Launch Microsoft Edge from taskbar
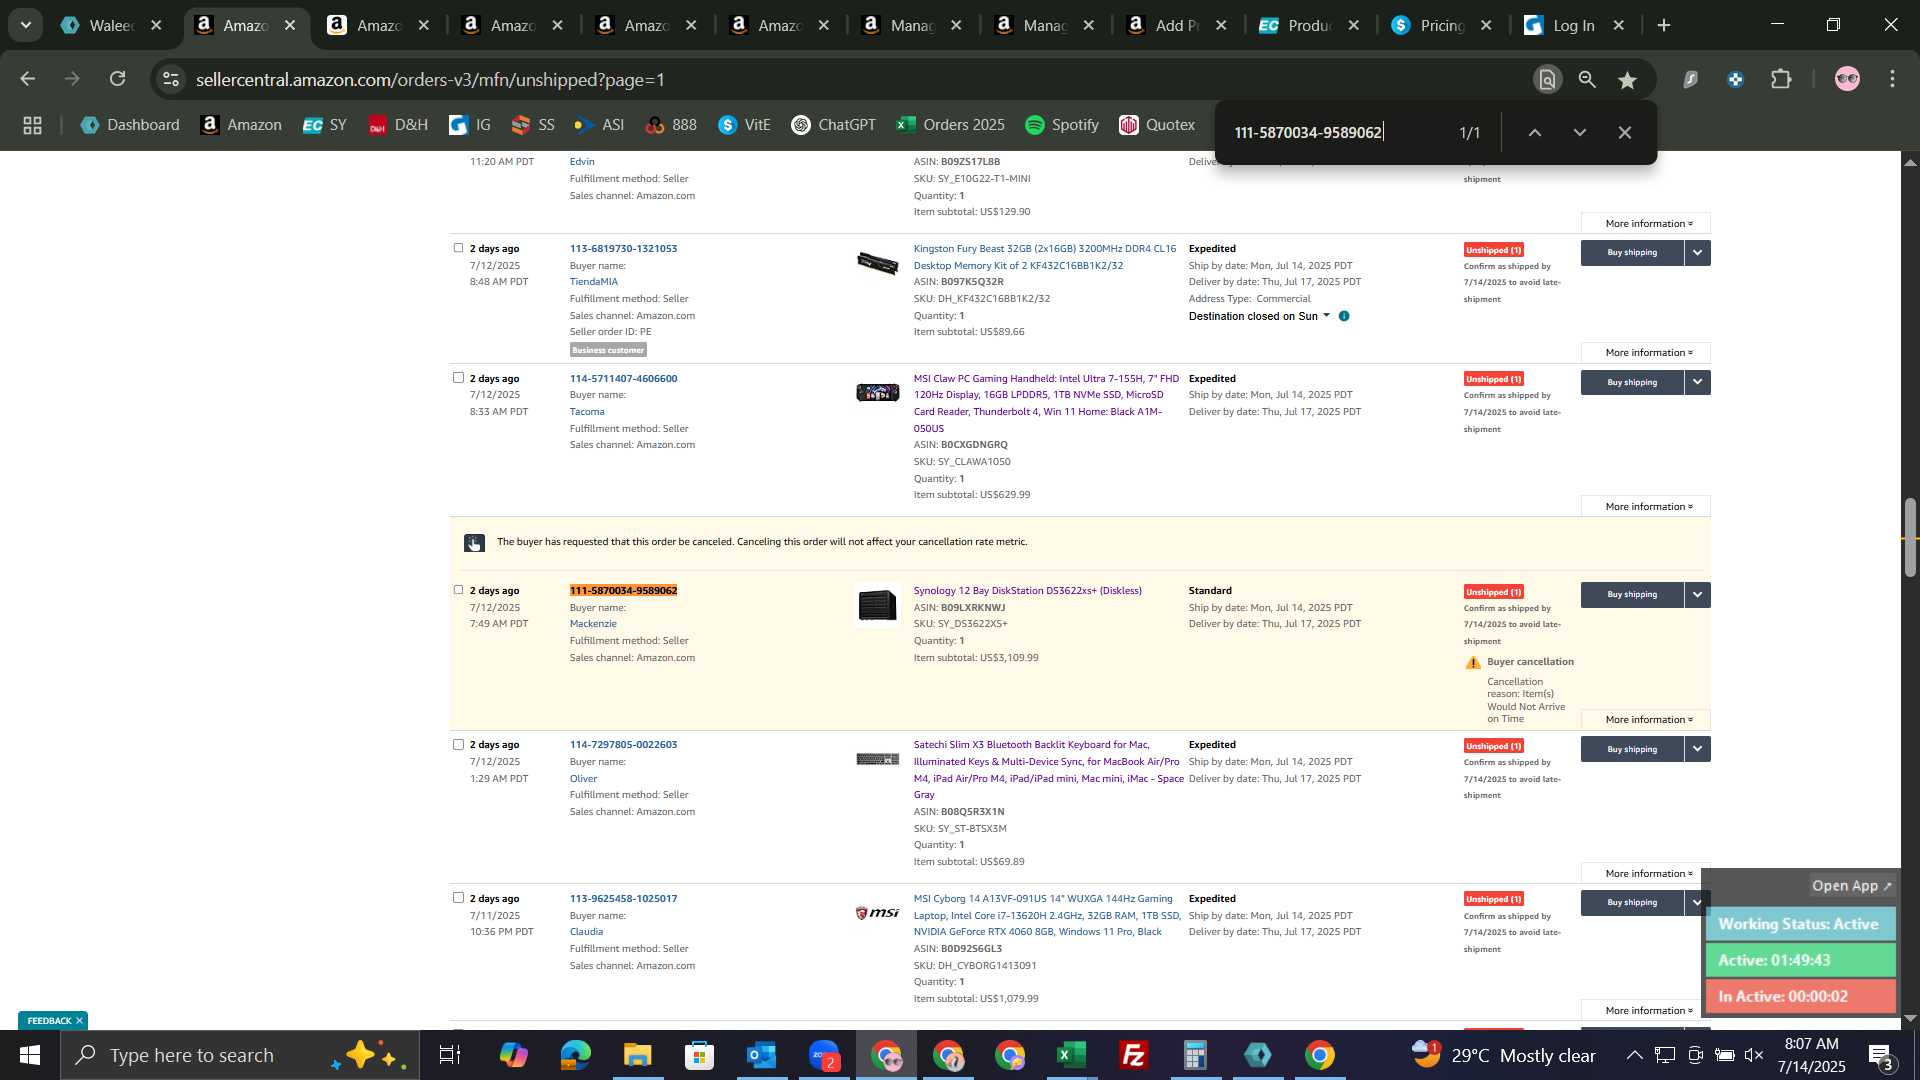 (x=576, y=1055)
